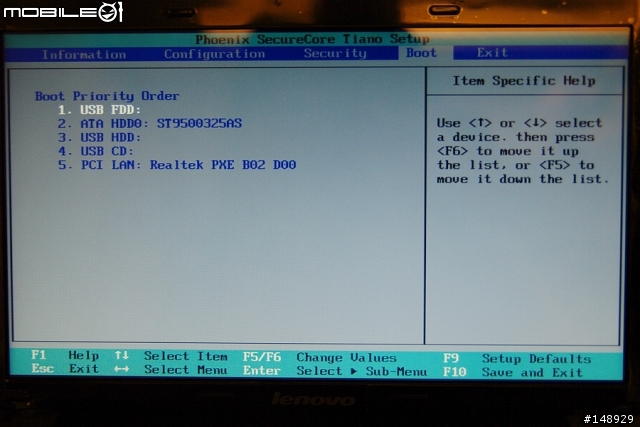Viewport: 640px width, 427px height.
Task: Click the F5/F6 key label
Action: click(x=262, y=357)
